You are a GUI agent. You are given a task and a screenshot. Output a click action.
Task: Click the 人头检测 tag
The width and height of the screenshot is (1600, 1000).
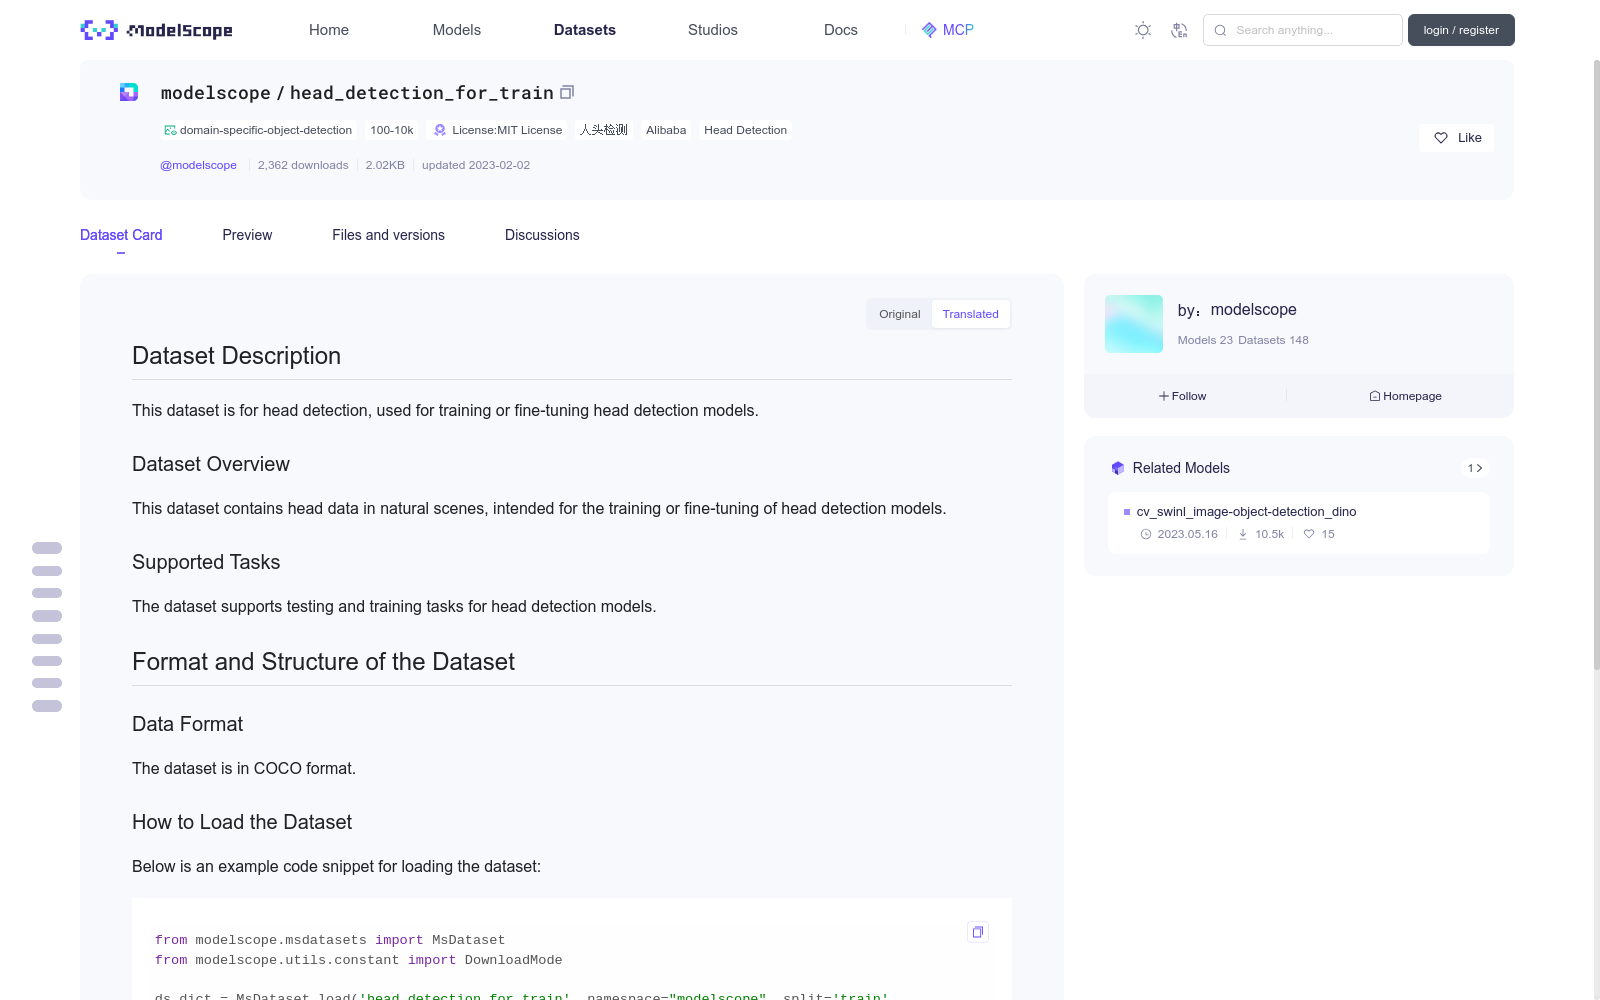tap(604, 130)
